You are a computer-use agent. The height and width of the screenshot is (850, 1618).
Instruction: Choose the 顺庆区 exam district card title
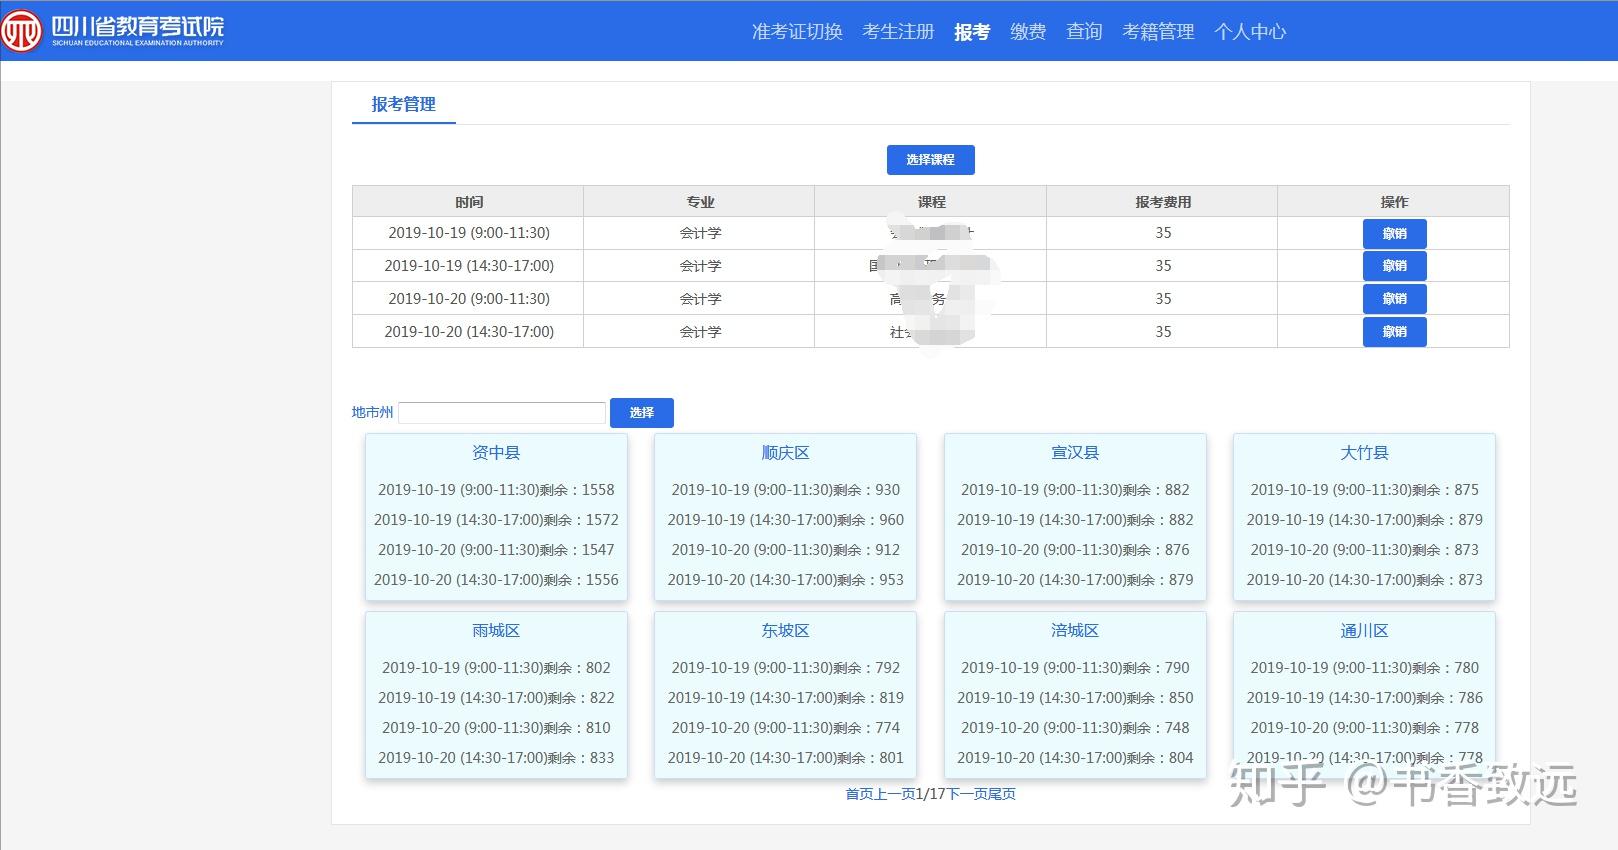pyautogui.click(x=786, y=453)
